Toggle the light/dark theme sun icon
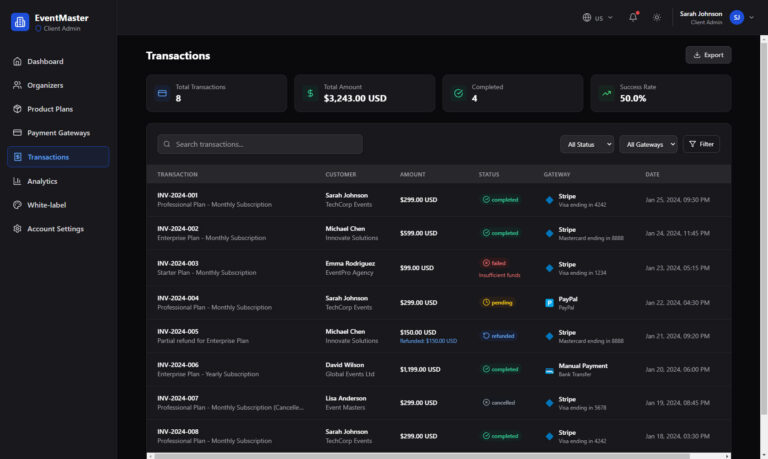 (x=657, y=17)
